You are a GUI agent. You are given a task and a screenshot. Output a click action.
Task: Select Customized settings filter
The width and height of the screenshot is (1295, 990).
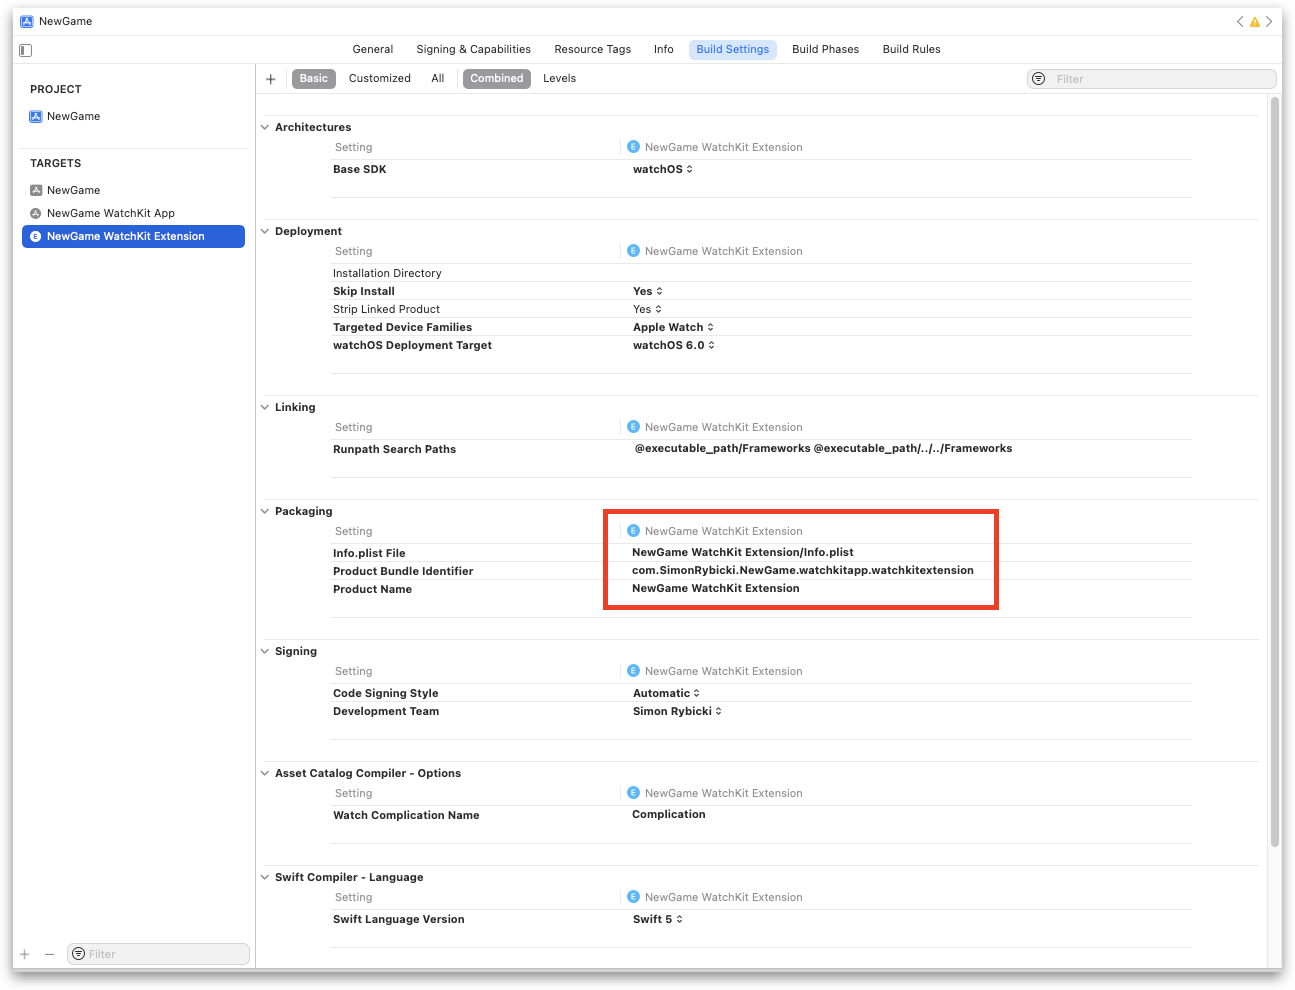tap(380, 79)
